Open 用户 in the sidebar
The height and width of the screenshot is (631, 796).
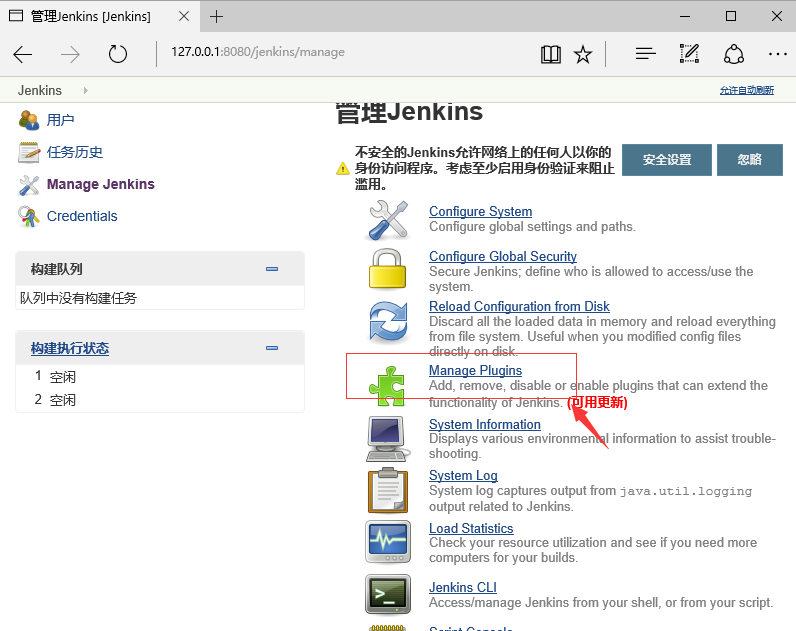(x=60, y=120)
